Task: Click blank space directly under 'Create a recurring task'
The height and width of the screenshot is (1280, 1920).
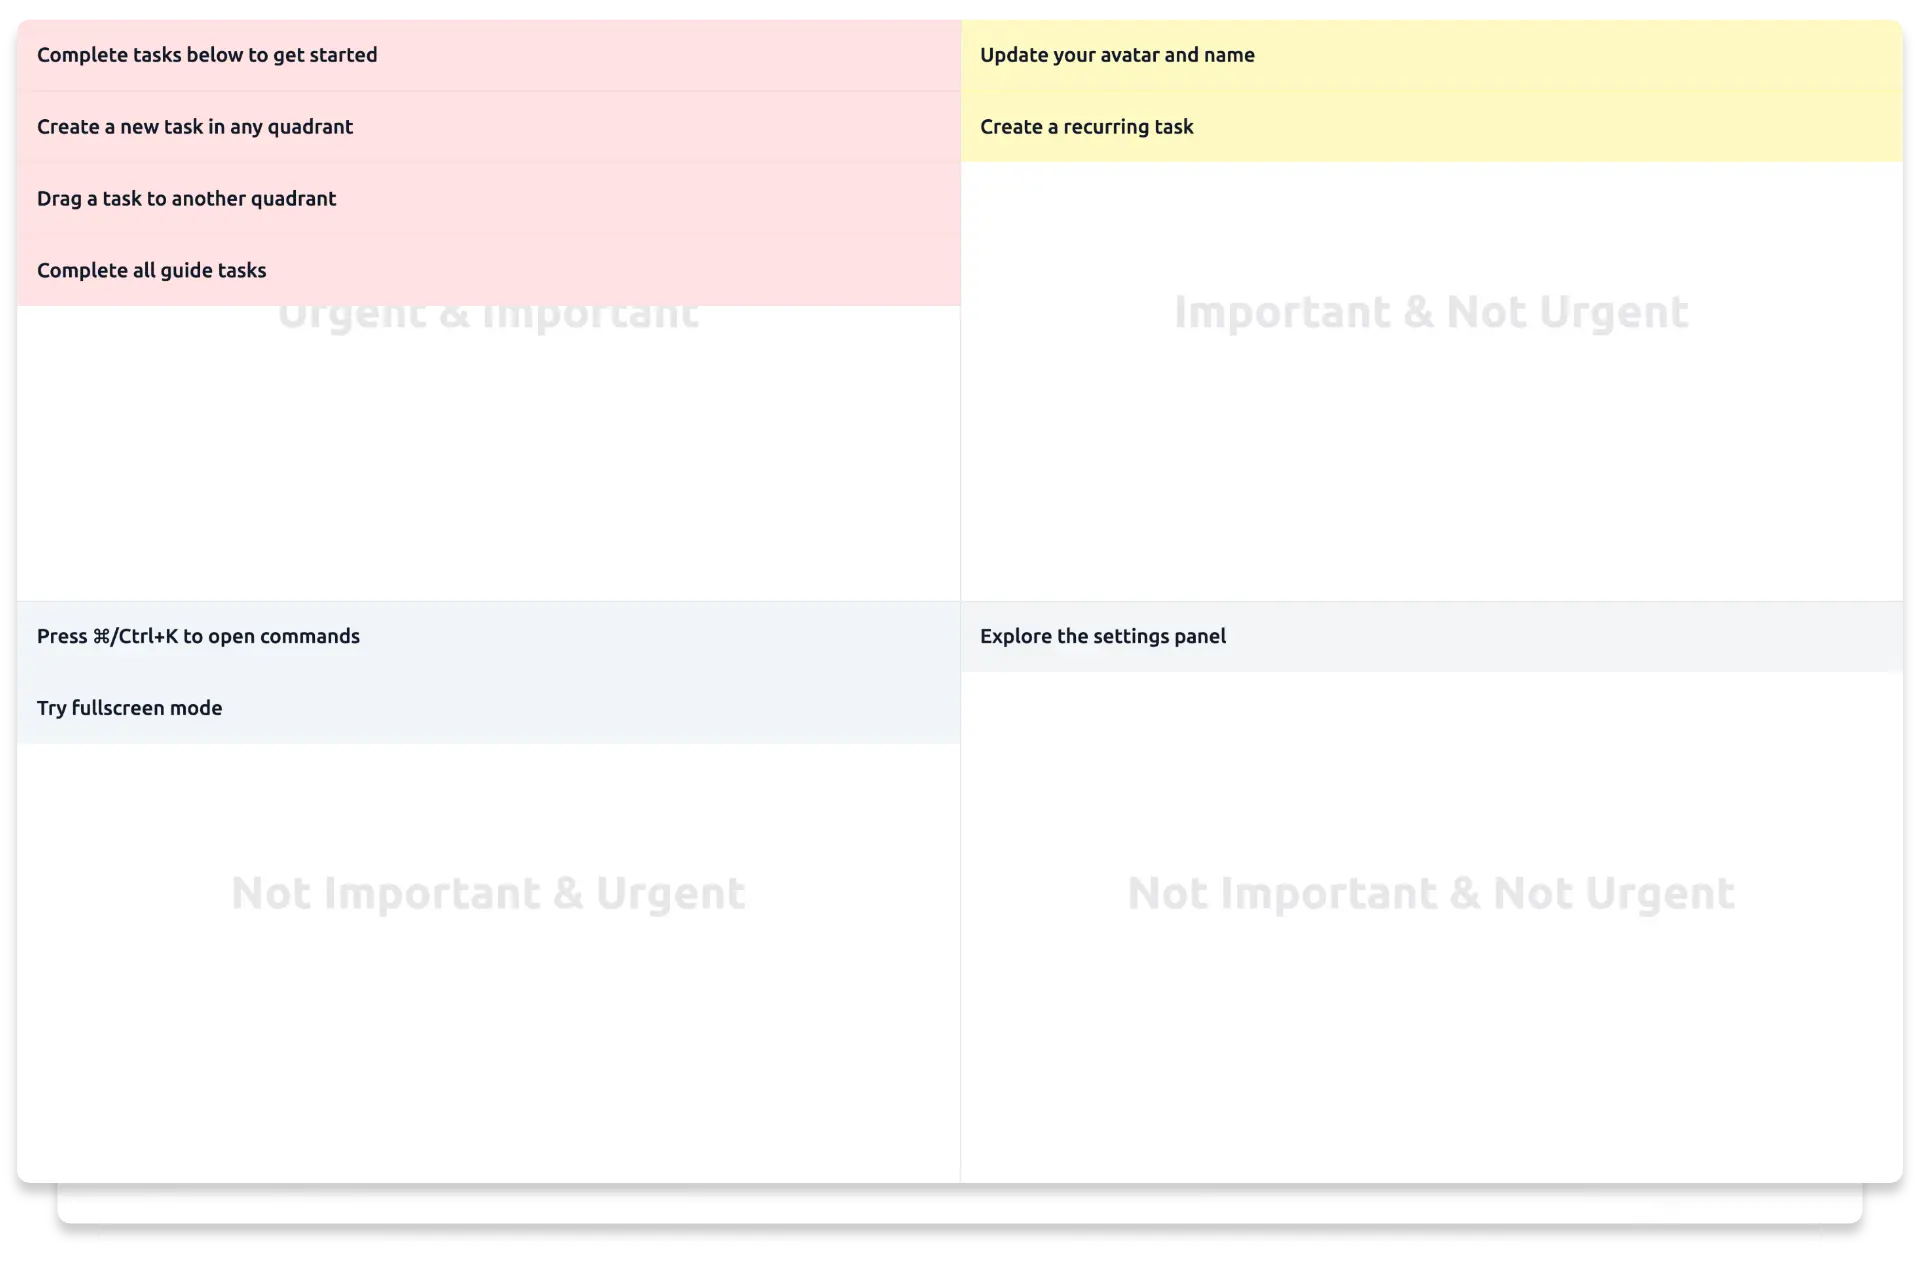Action: tap(1087, 200)
